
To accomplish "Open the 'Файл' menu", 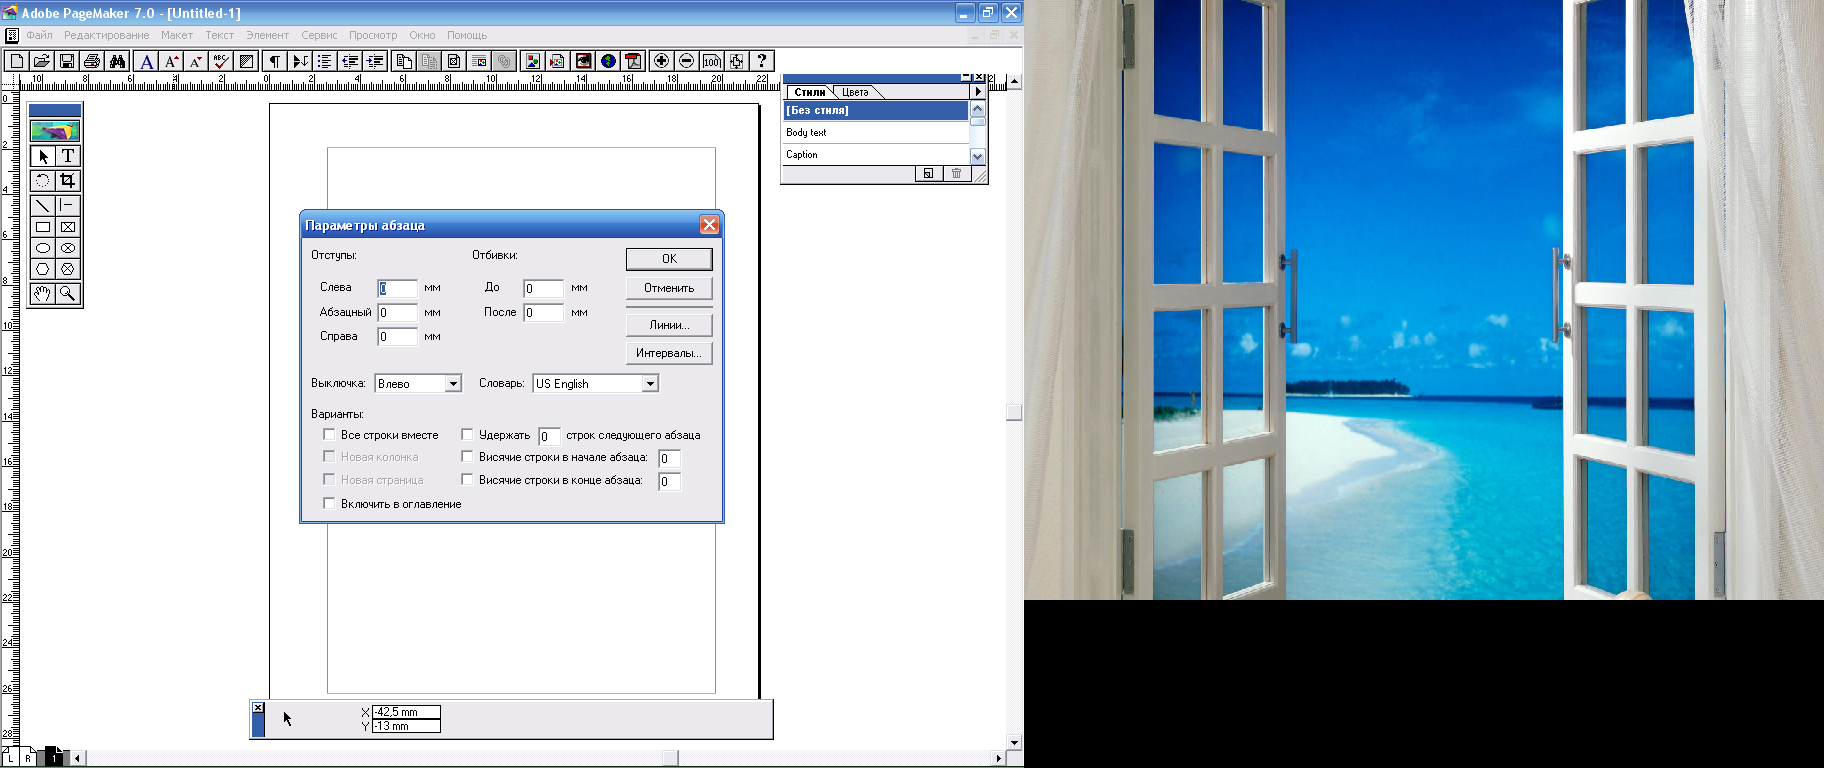I will pyautogui.click(x=39, y=35).
